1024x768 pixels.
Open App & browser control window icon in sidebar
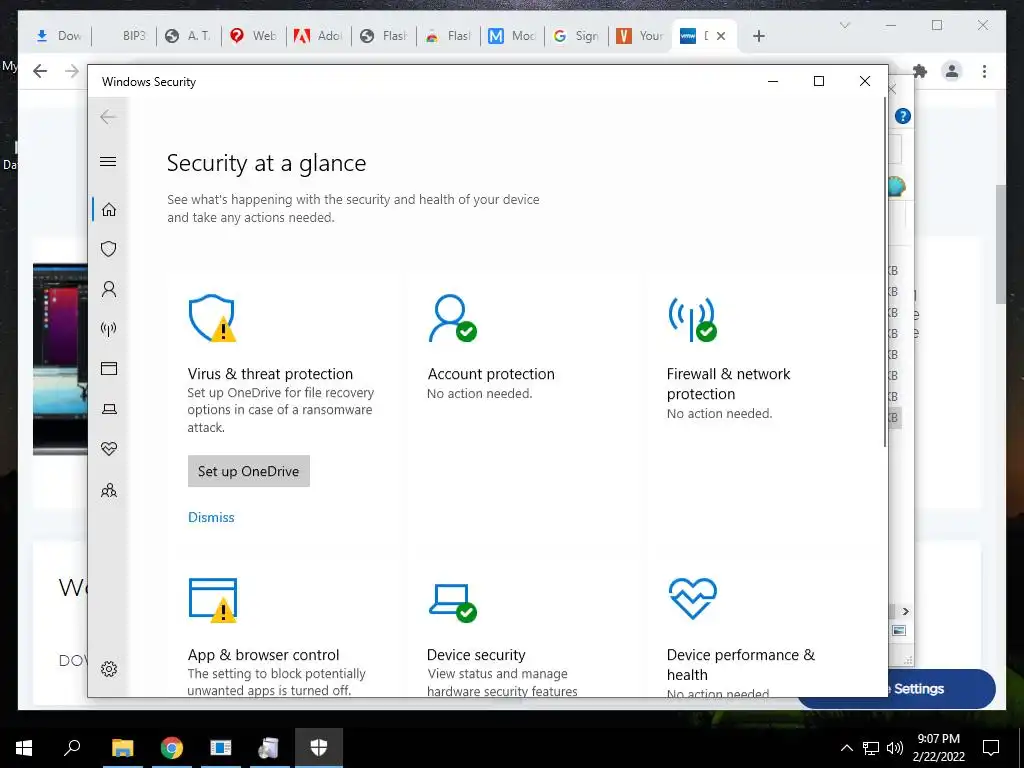(109, 369)
